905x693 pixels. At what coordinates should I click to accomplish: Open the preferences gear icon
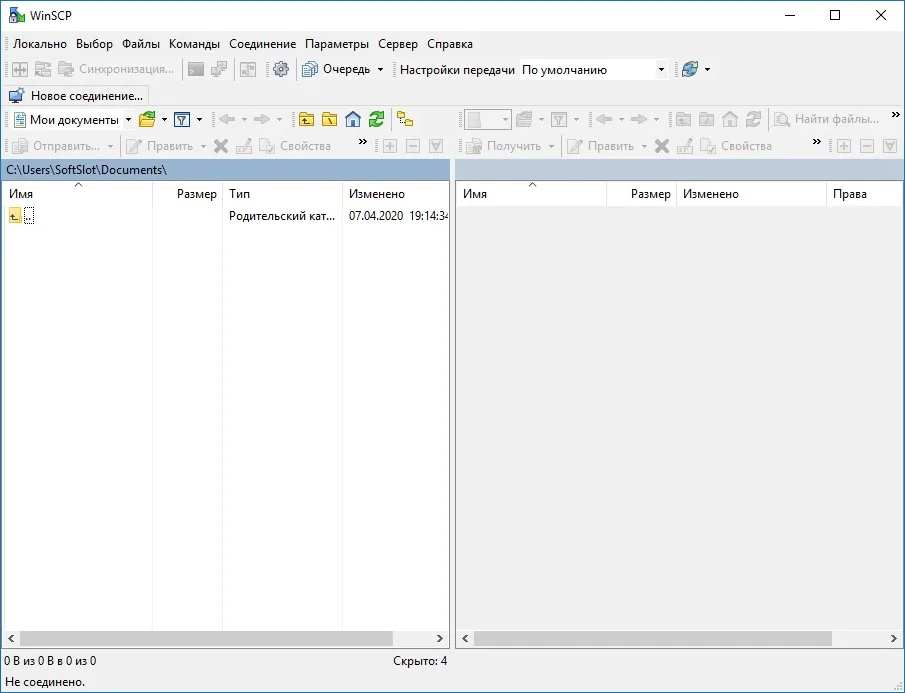click(x=281, y=69)
